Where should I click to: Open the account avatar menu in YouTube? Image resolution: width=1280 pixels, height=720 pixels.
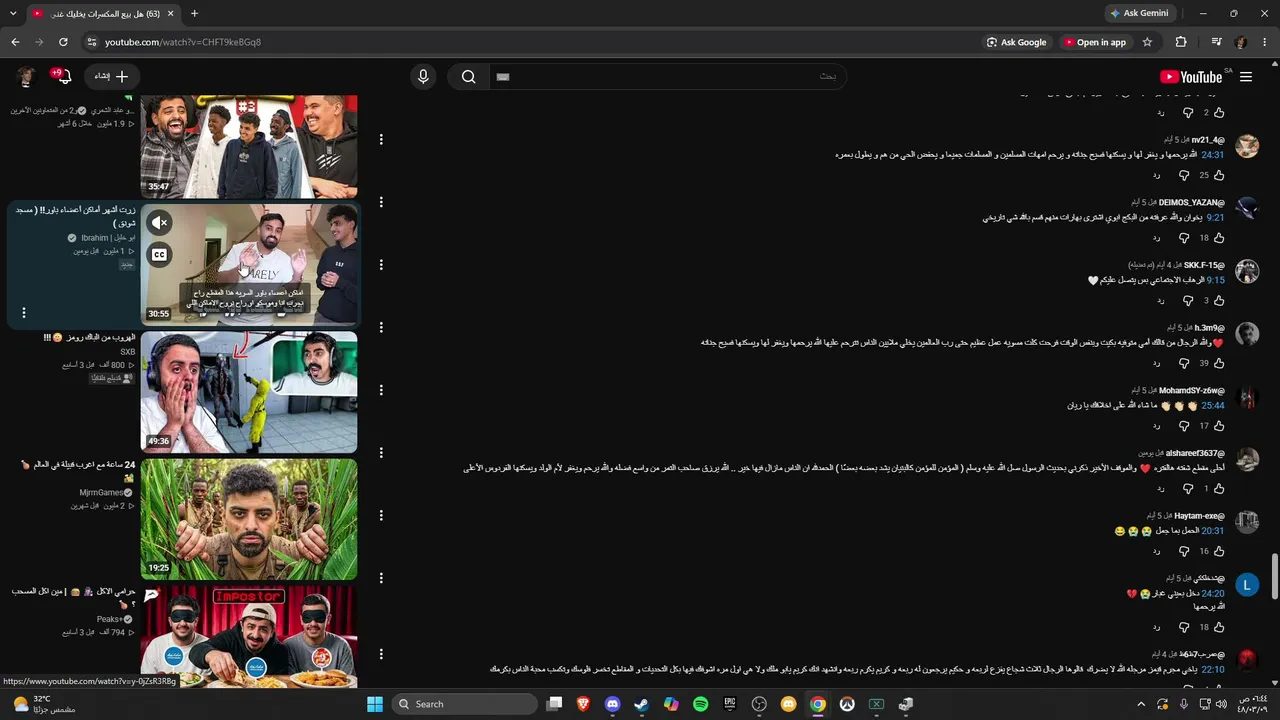point(26,77)
